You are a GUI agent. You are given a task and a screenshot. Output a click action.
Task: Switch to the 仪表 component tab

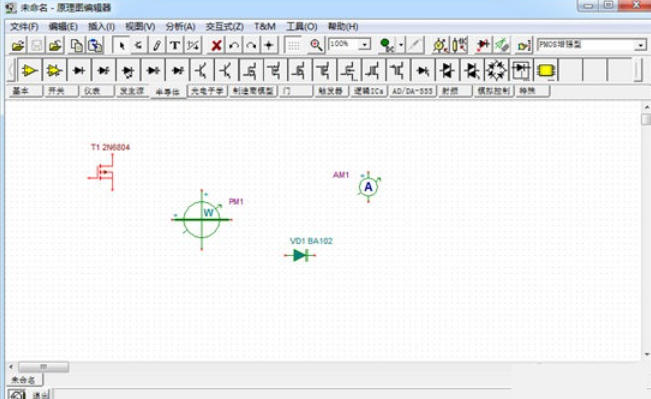coord(97,91)
